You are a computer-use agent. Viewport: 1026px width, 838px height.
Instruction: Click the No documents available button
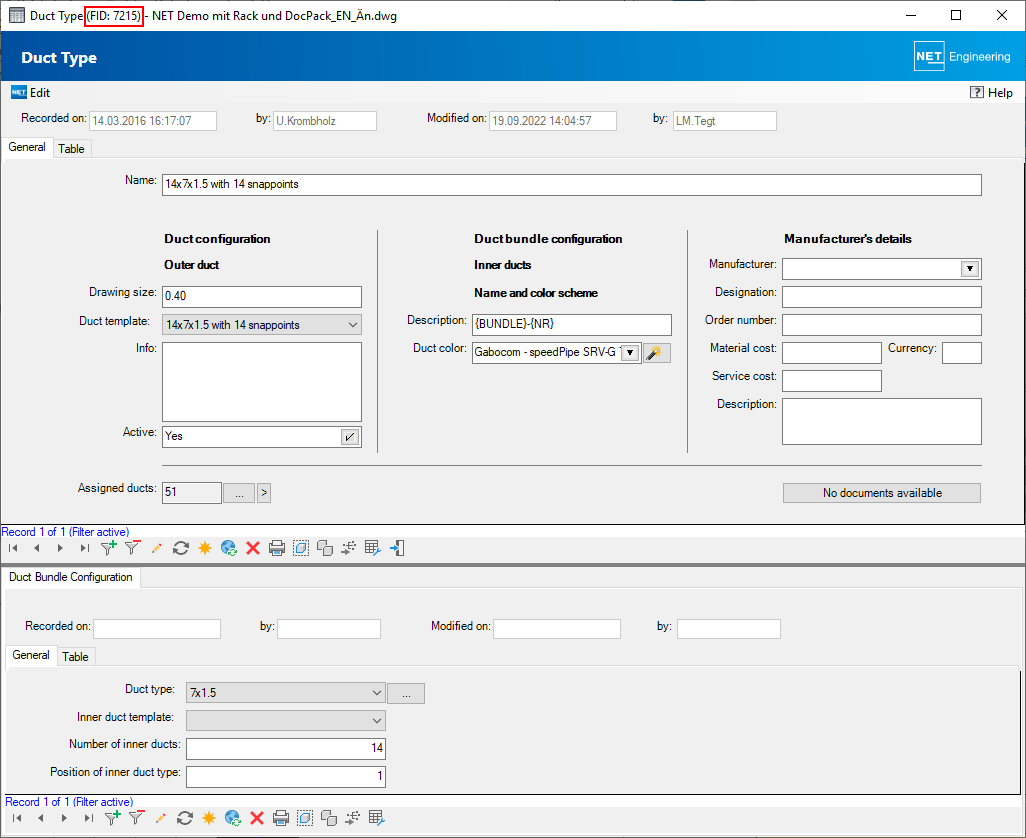click(x=882, y=493)
